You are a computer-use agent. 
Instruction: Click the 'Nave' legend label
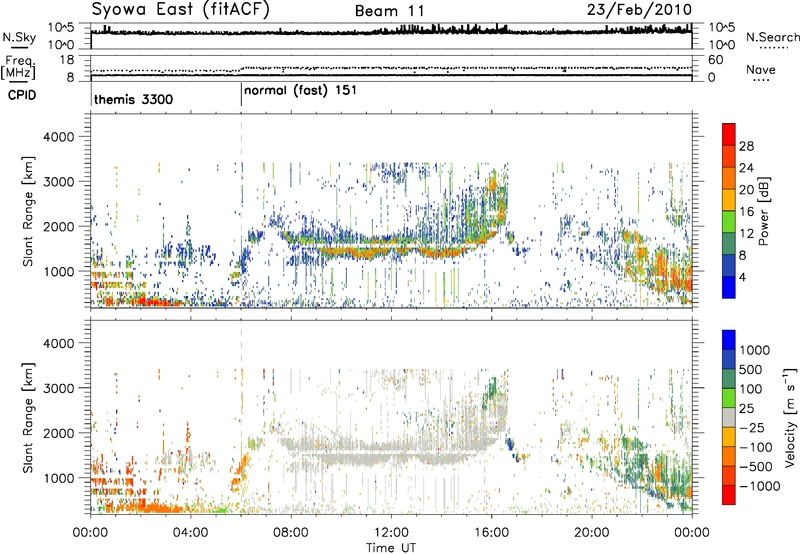[761, 70]
